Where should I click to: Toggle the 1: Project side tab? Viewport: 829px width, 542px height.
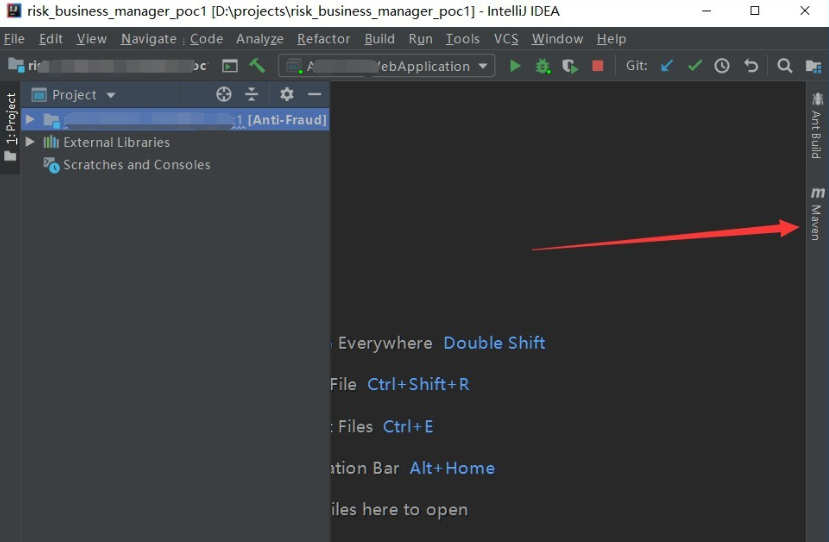(11, 127)
